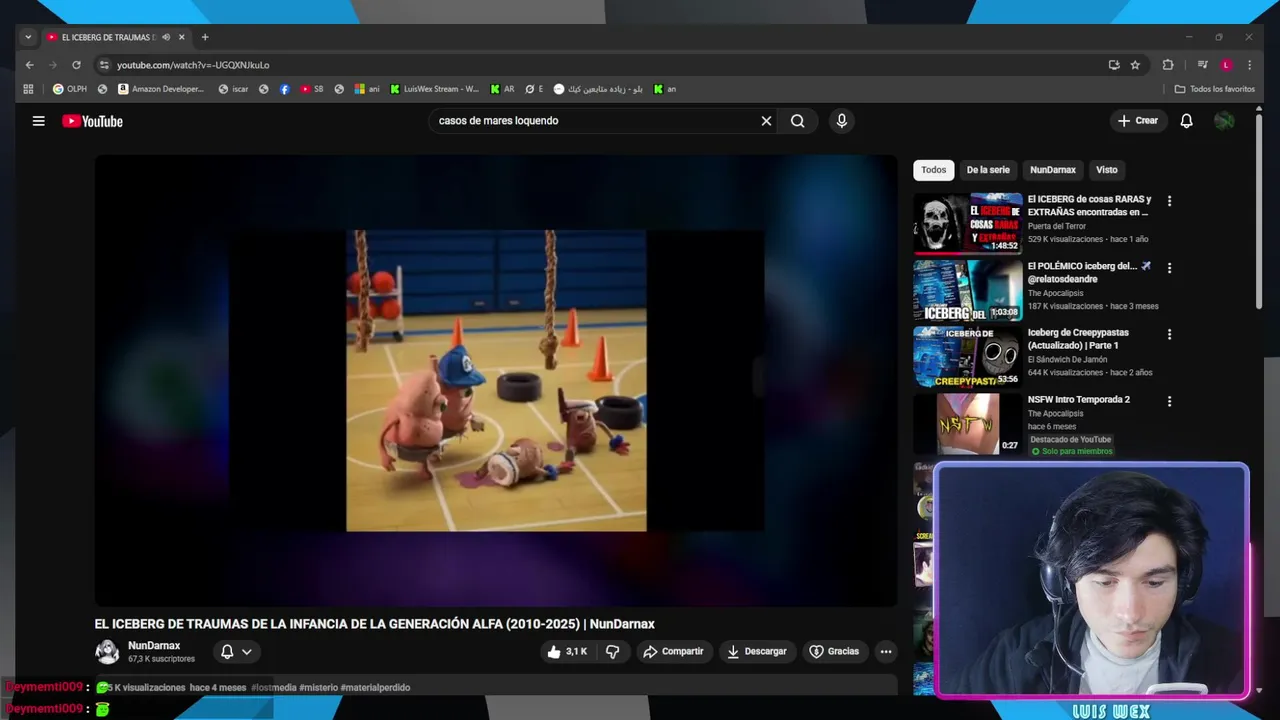1280x720 pixels.
Task: Click Puerta del Terror channel name
Action: 1057,226
